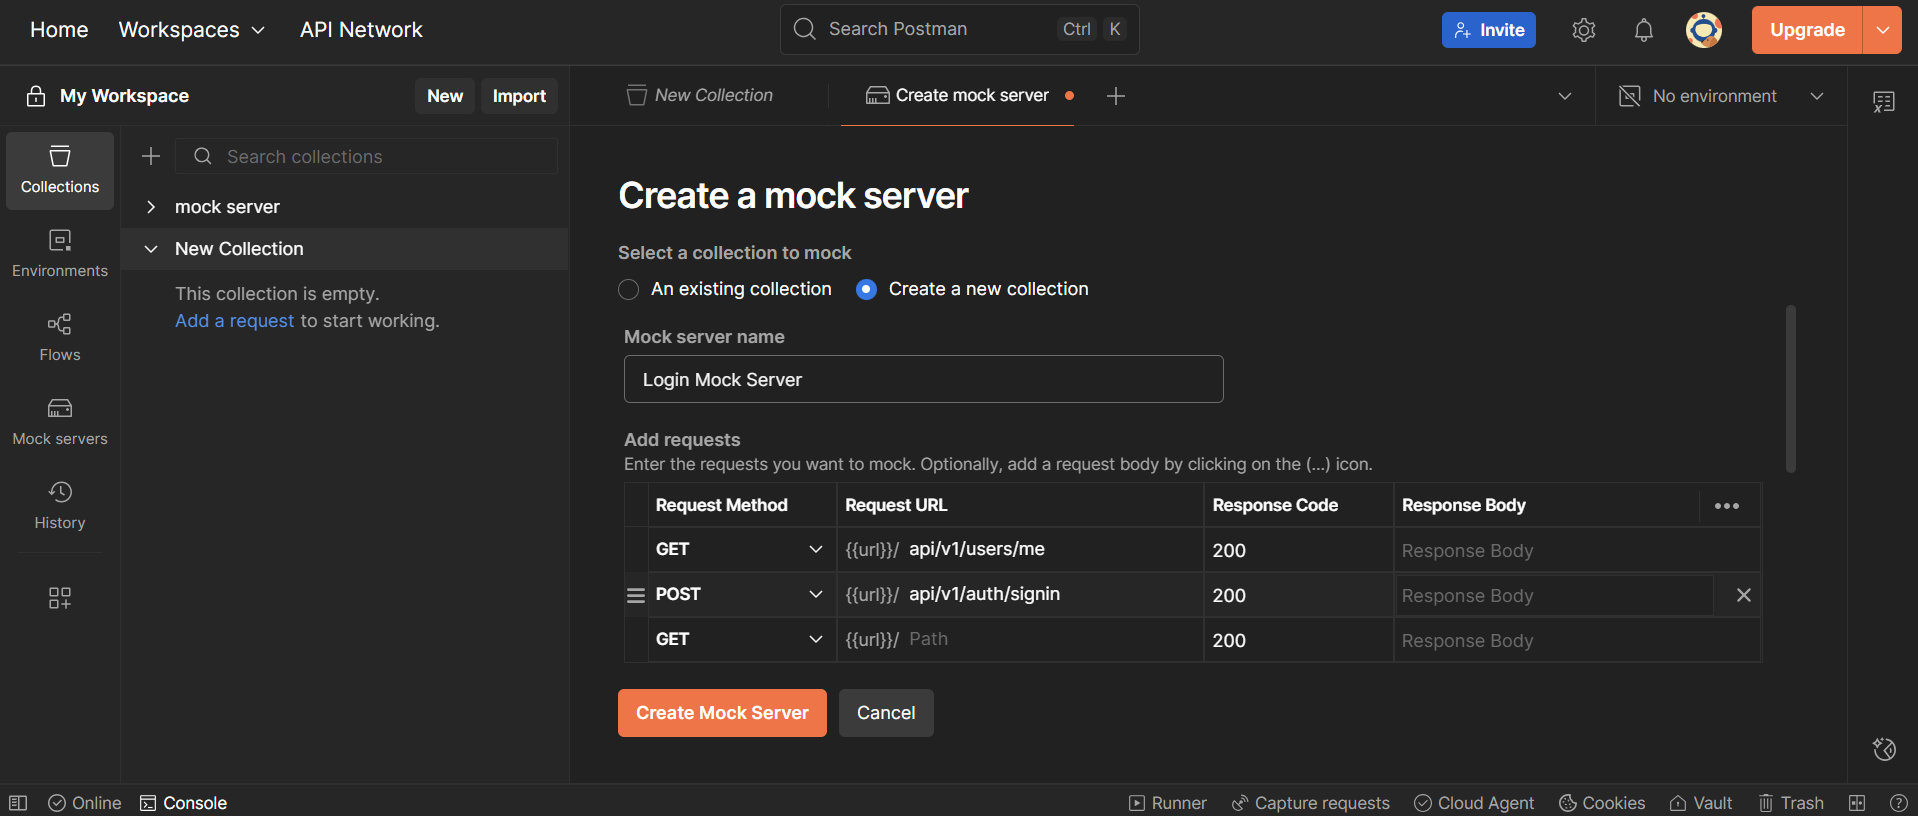Click the Postbot icon at bottom right
The image size is (1918, 816).
1884,749
